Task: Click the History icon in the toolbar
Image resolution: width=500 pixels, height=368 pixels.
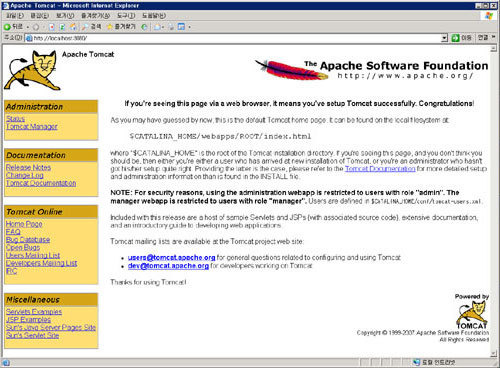Action: (144, 27)
